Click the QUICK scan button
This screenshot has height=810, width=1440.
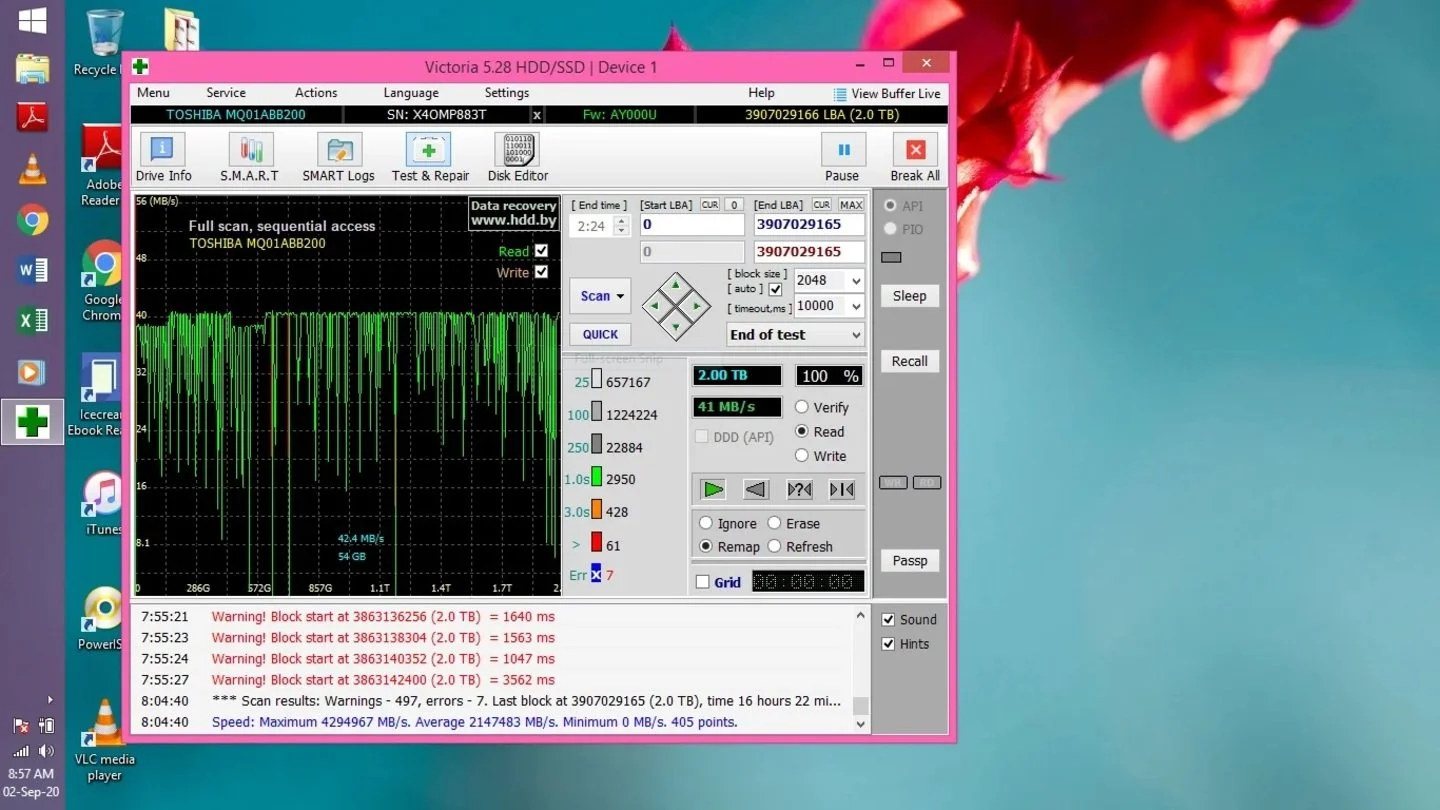(x=600, y=334)
